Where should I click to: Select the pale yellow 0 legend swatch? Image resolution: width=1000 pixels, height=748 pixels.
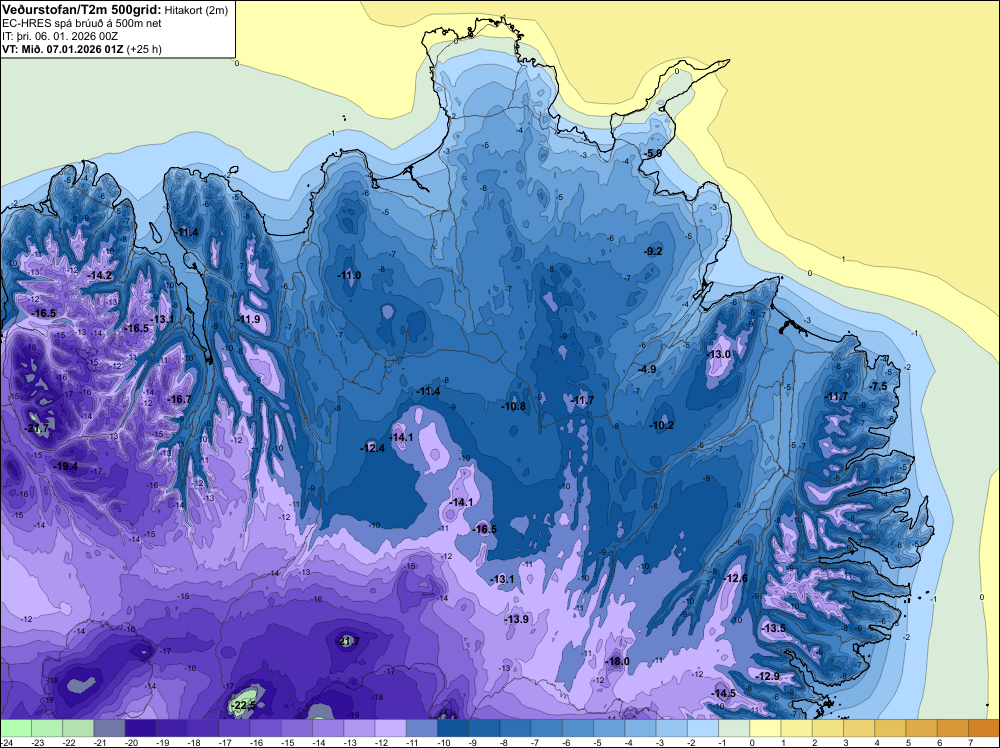point(765,728)
